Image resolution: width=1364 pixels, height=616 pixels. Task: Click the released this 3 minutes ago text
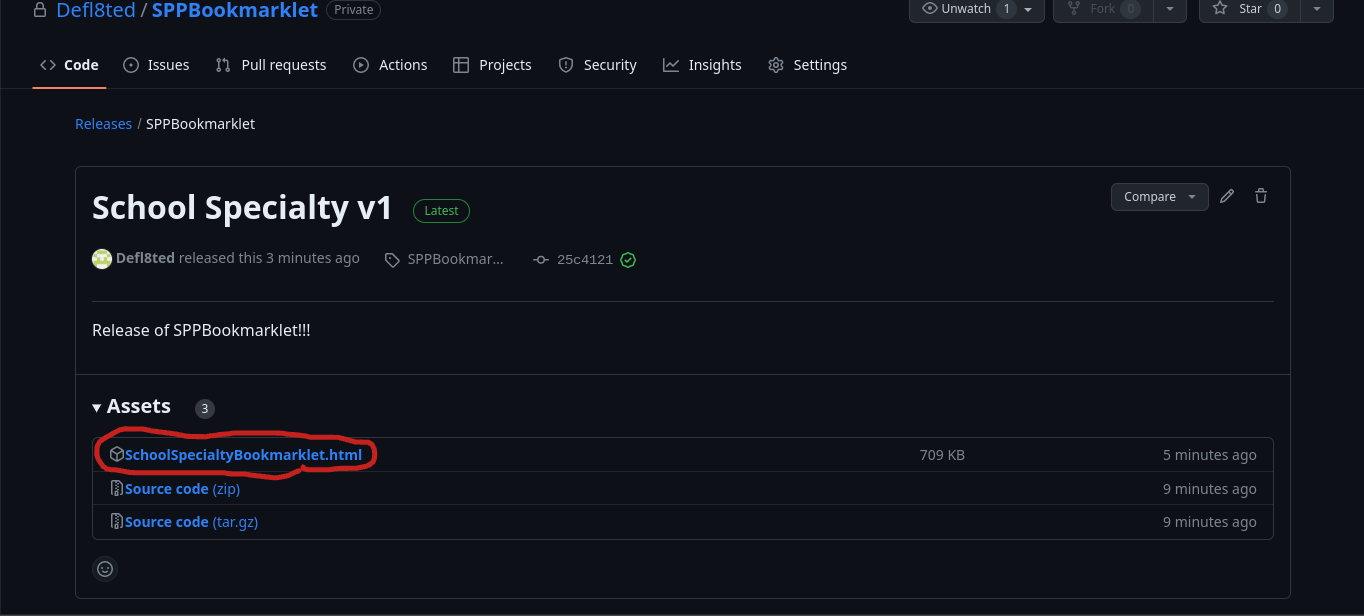pyautogui.click(x=269, y=258)
